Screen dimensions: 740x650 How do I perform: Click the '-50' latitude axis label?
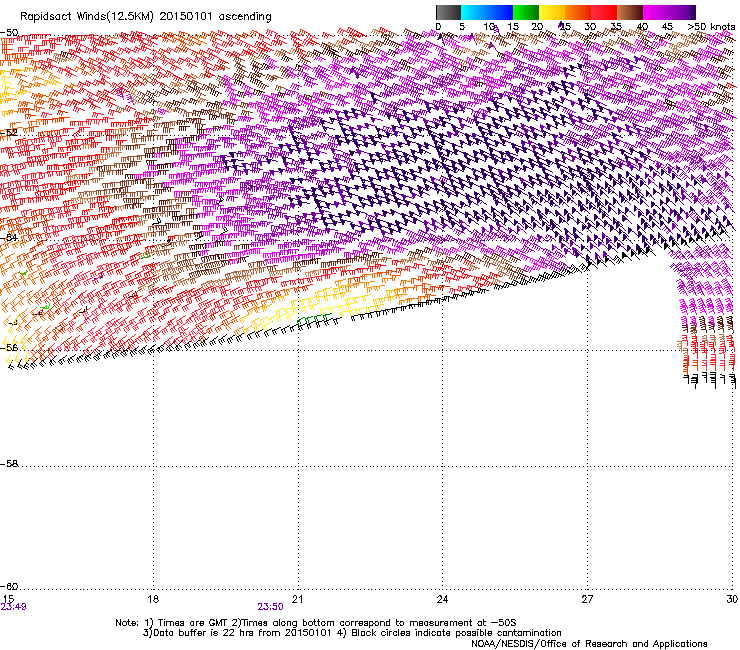[x=9, y=33]
